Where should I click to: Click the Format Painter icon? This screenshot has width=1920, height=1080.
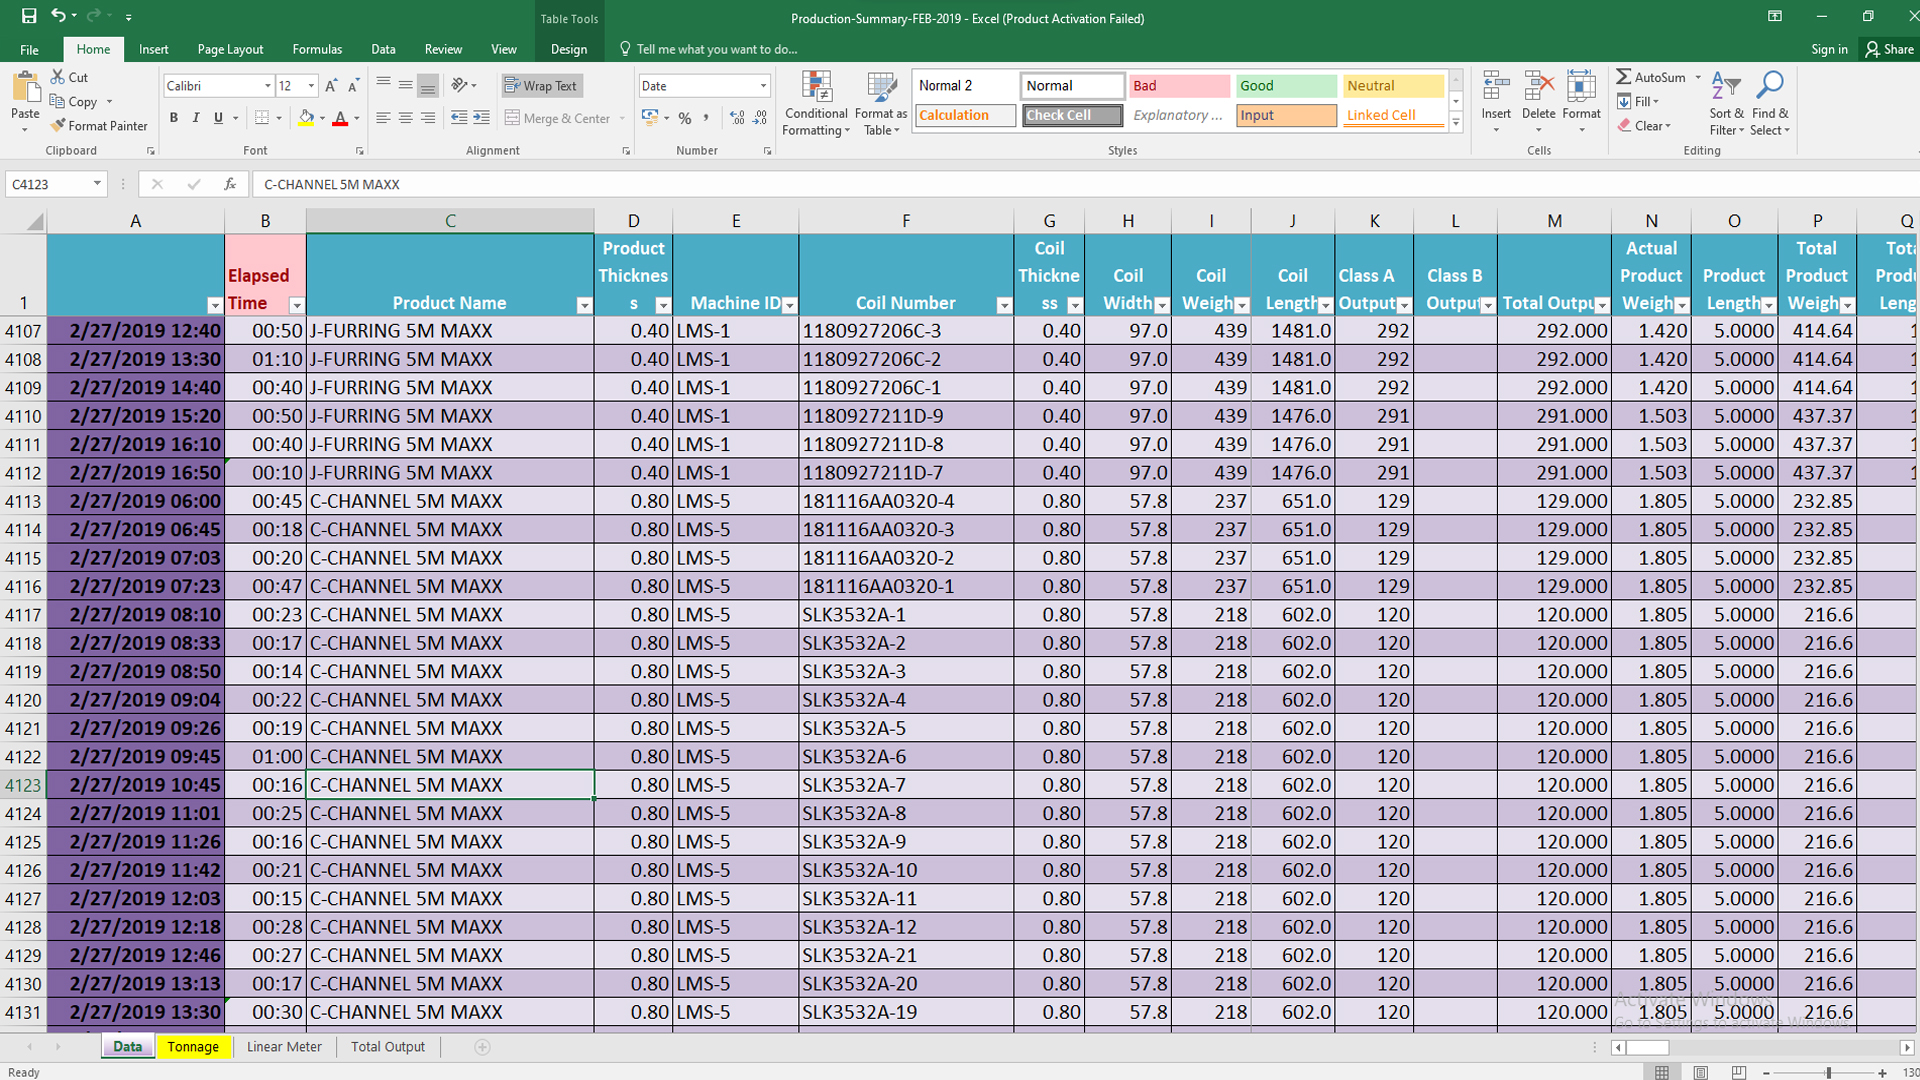tap(58, 125)
